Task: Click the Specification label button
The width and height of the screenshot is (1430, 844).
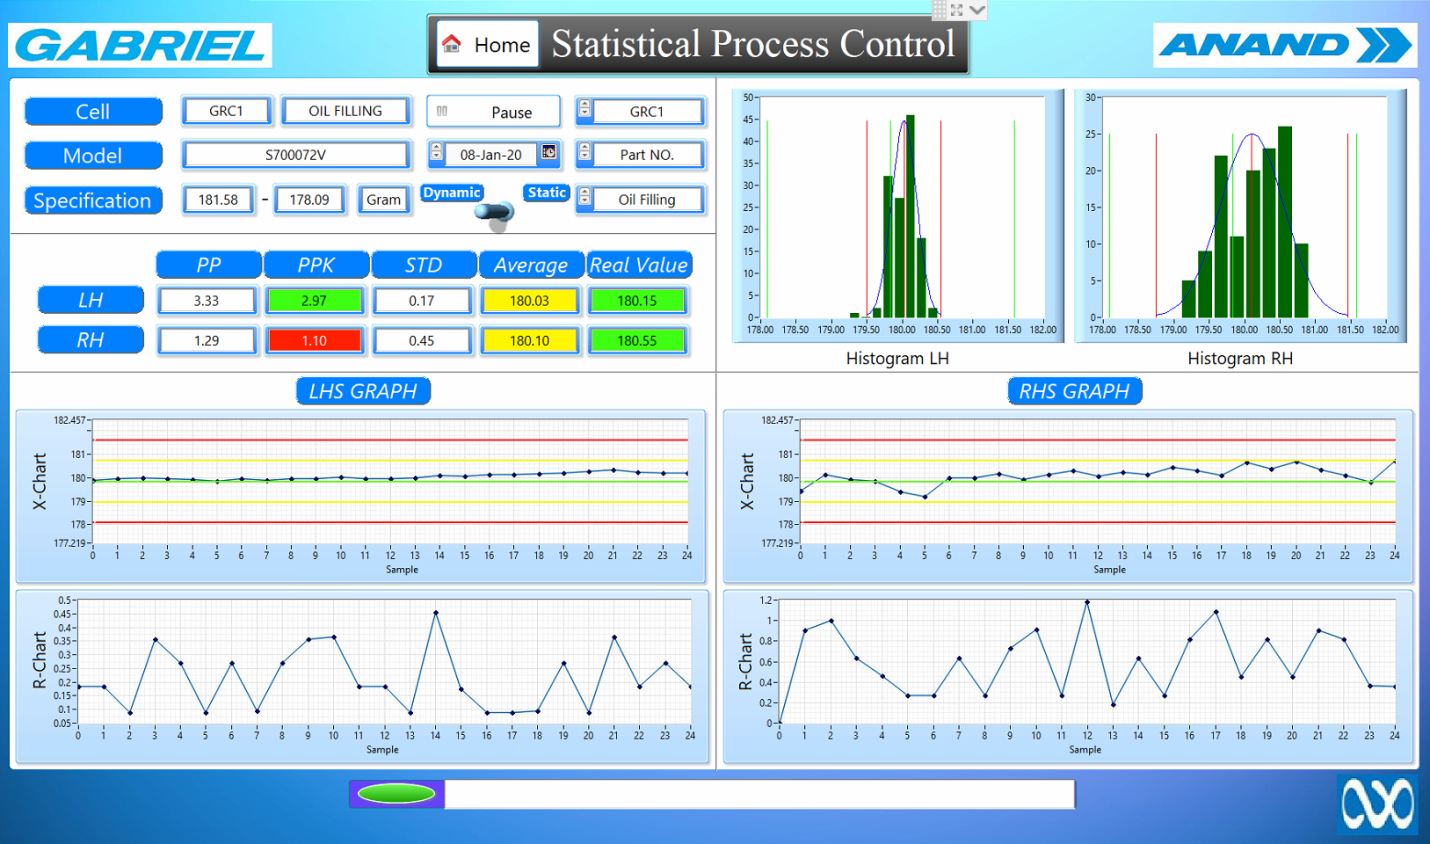Action: pyautogui.click(x=93, y=200)
